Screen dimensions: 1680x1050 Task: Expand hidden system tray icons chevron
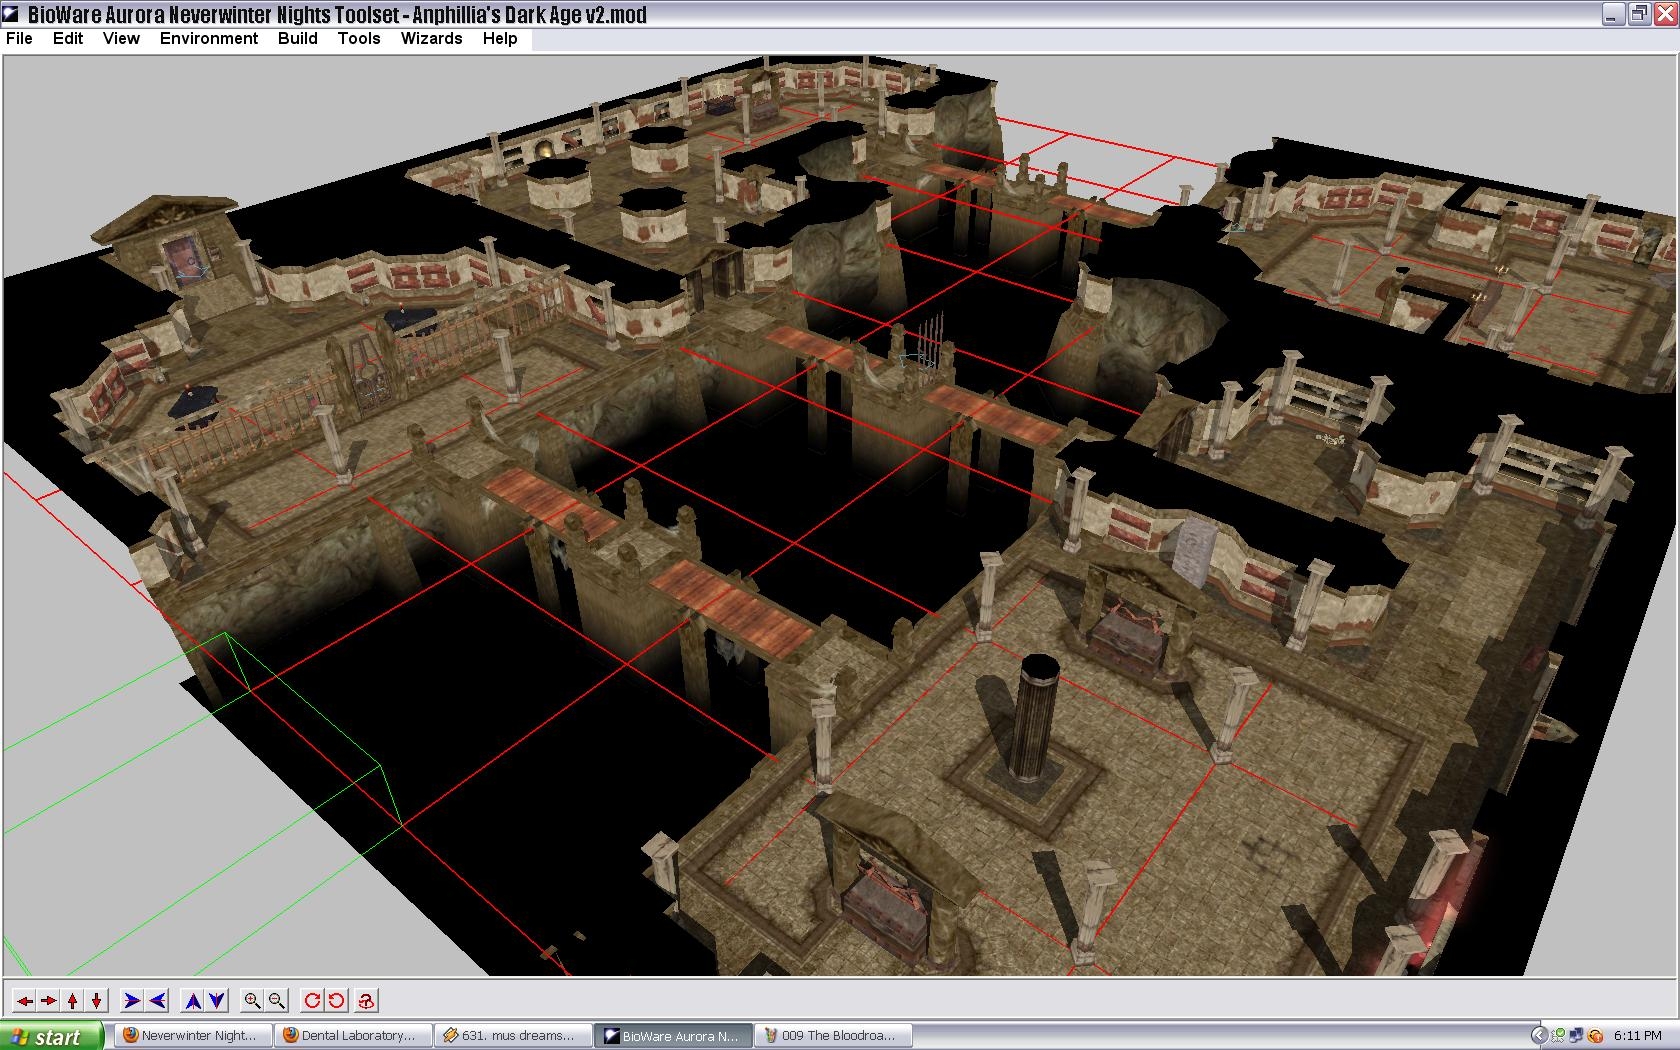pyautogui.click(x=1539, y=1036)
